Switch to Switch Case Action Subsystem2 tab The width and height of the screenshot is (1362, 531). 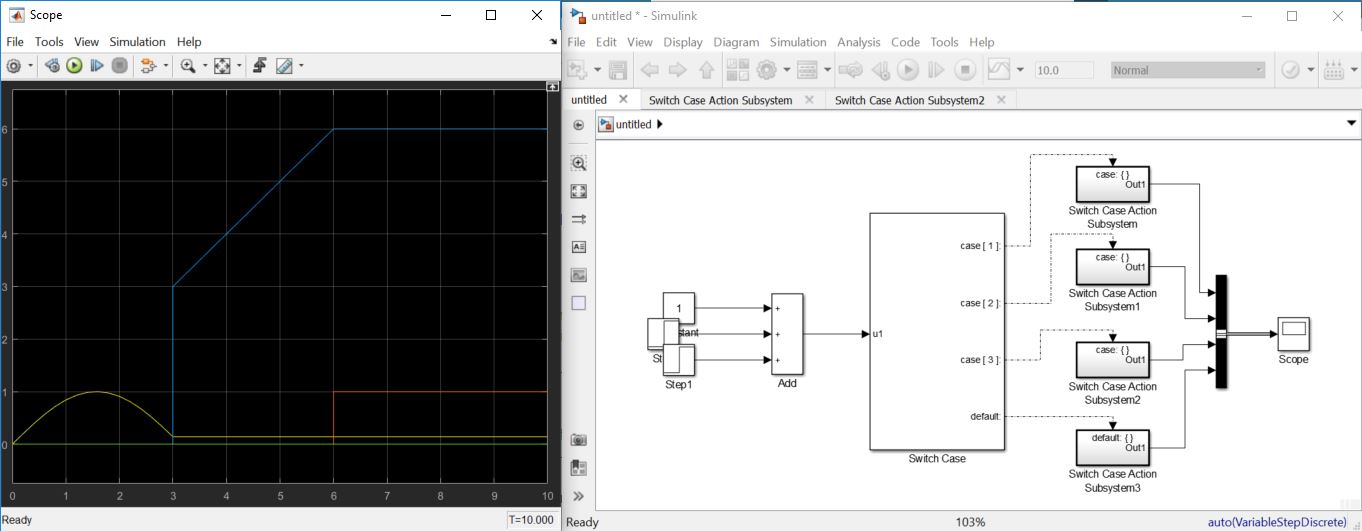click(x=909, y=100)
